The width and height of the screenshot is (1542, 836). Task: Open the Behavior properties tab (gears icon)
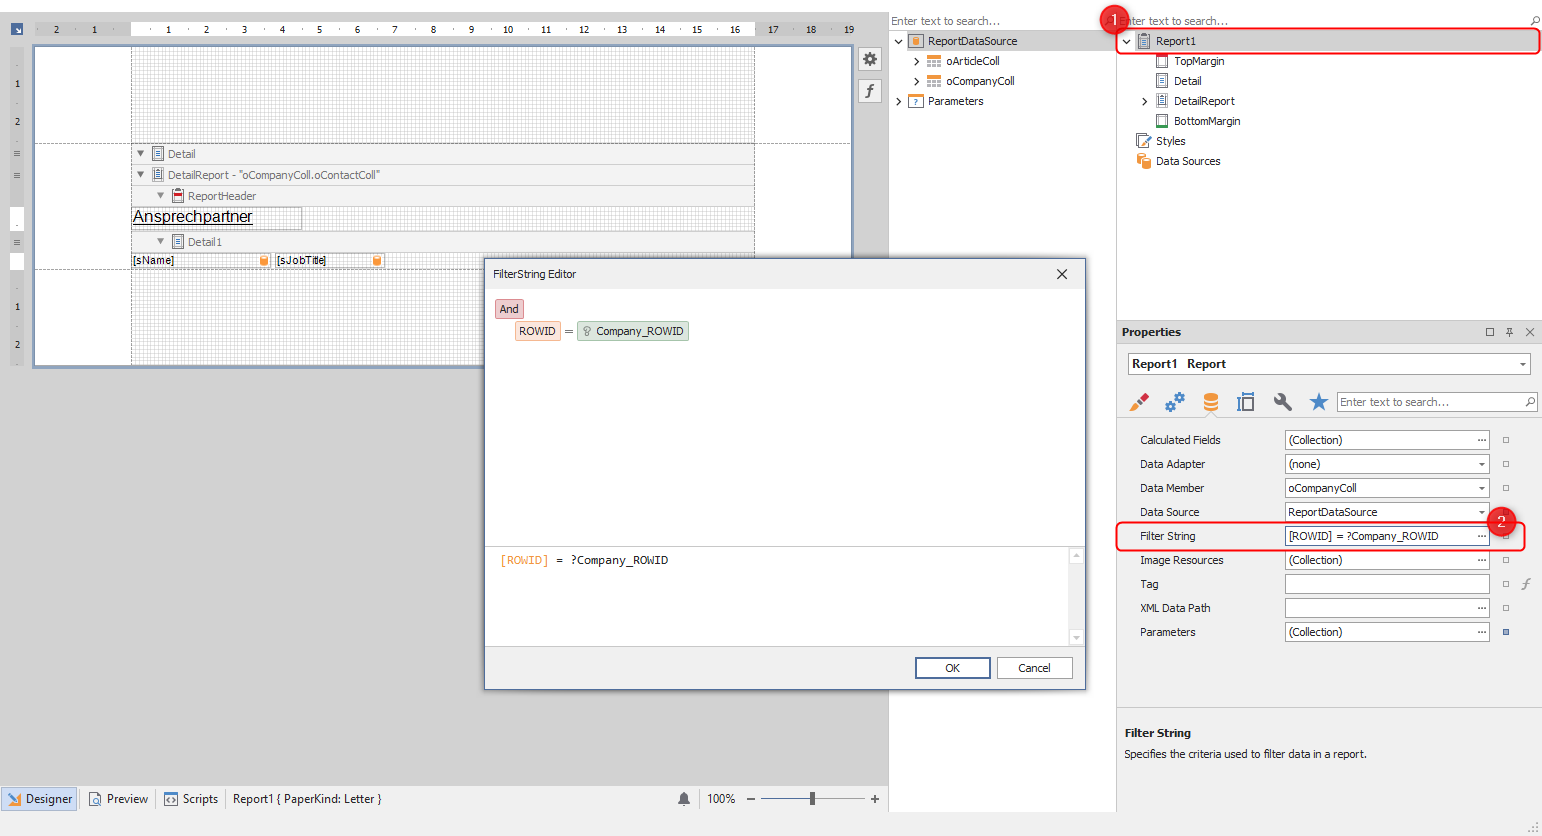(1175, 402)
